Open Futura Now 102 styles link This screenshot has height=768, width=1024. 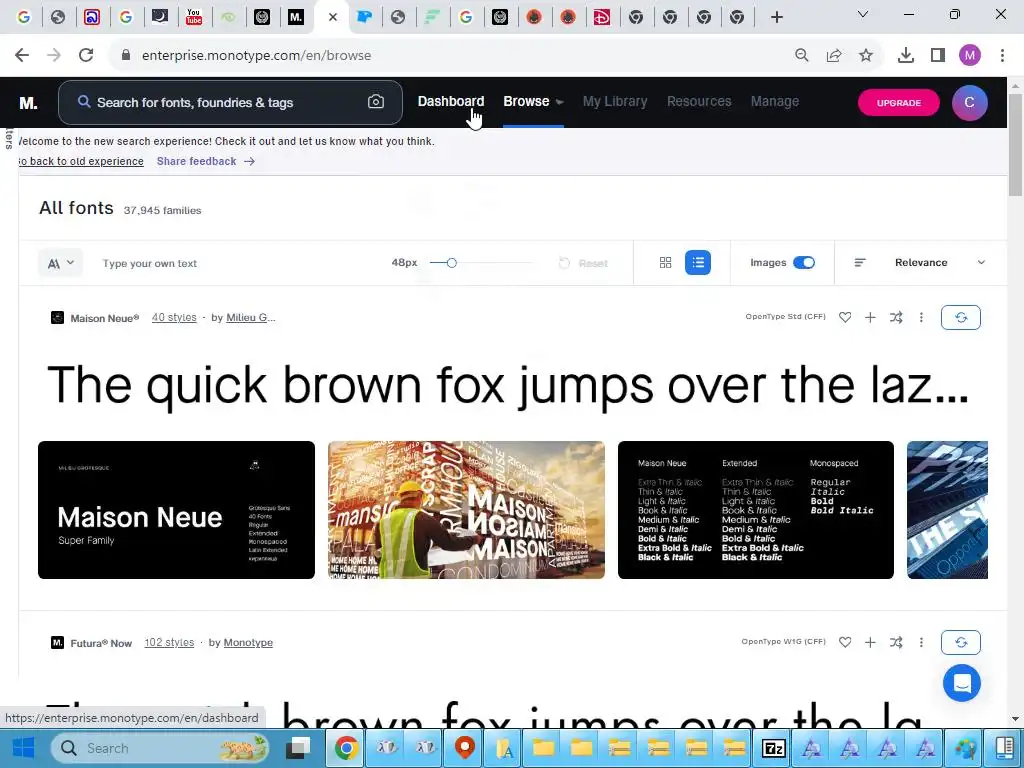169,643
